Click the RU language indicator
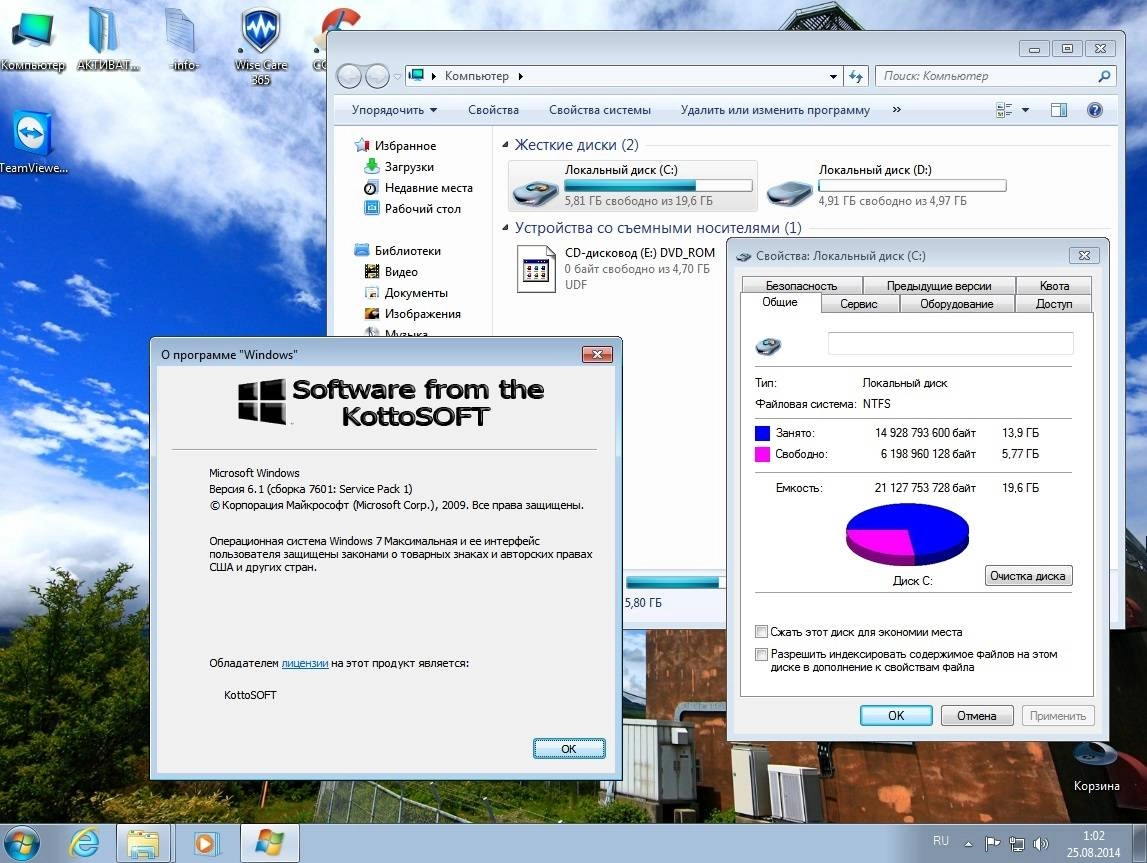1147x863 pixels. click(941, 841)
